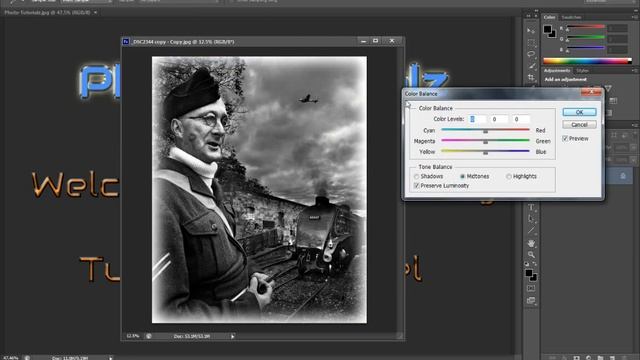
Task: Click the Color Balance dialog title bar
Action: point(492,93)
